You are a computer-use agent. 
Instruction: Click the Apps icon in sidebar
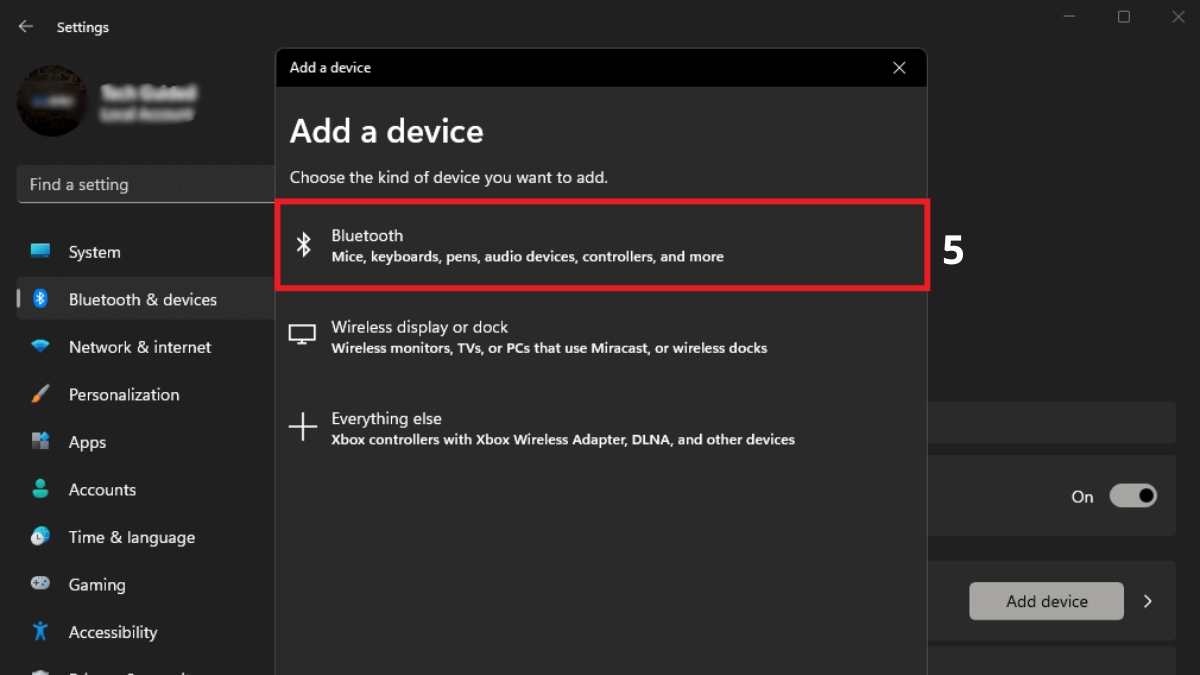pos(40,441)
